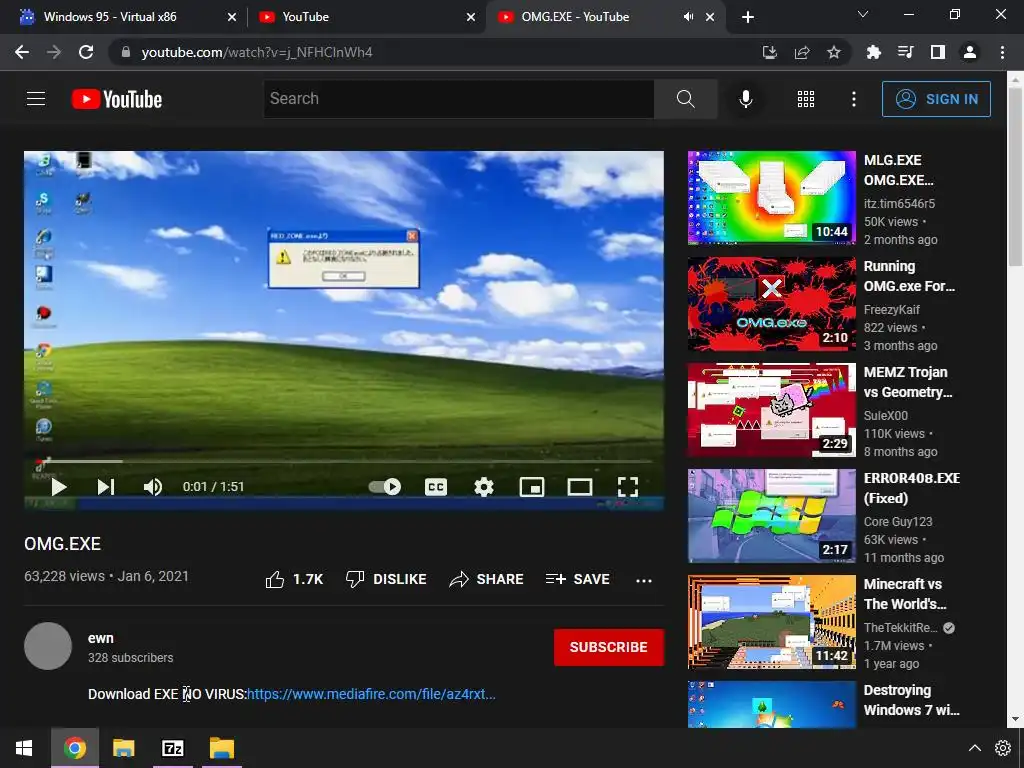Open MLG.EXE OMG.EXE video thumbnail
The height and width of the screenshot is (768, 1024).
coord(771,197)
